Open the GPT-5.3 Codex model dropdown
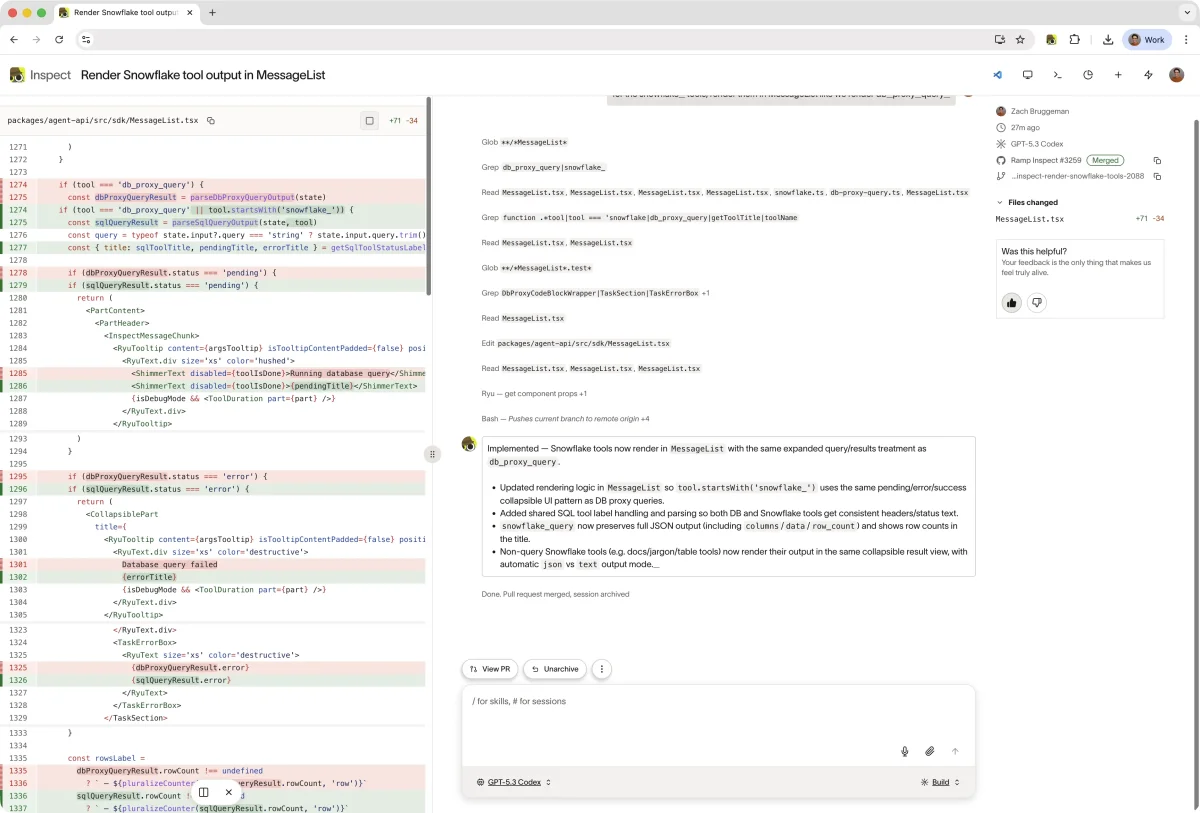The height and width of the screenshot is (813, 1200). point(513,782)
